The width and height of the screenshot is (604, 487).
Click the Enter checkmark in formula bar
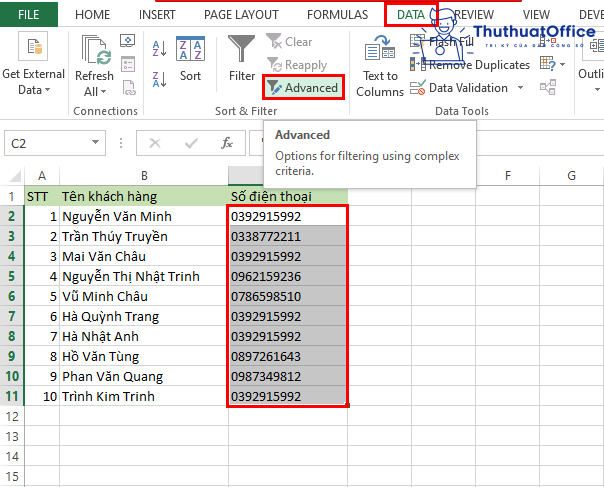[x=191, y=143]
